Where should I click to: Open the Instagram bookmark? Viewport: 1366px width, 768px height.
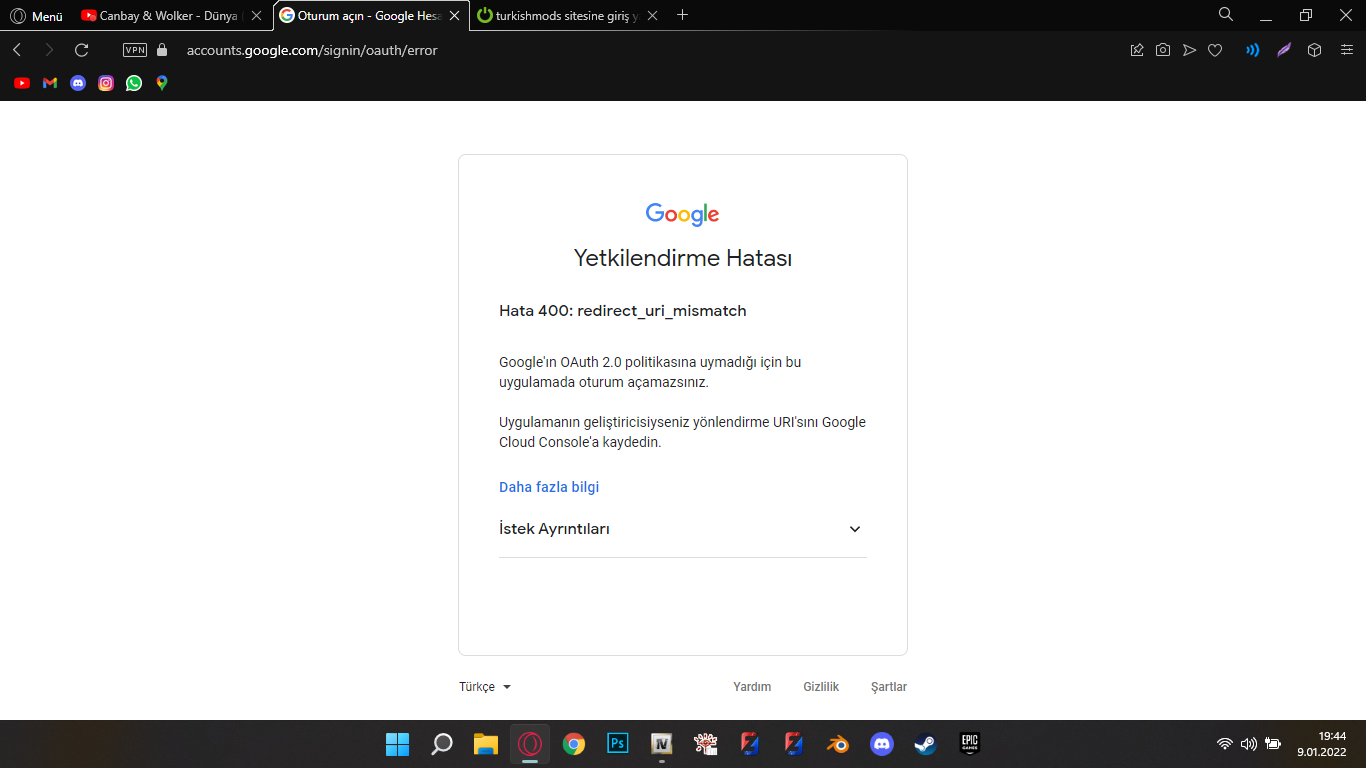coord(106,83)
